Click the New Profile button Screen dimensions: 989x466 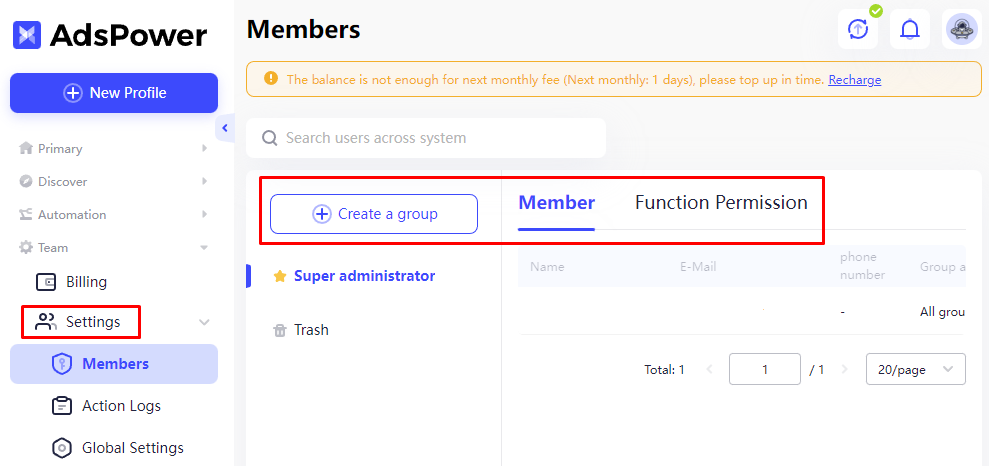(114, 93)
